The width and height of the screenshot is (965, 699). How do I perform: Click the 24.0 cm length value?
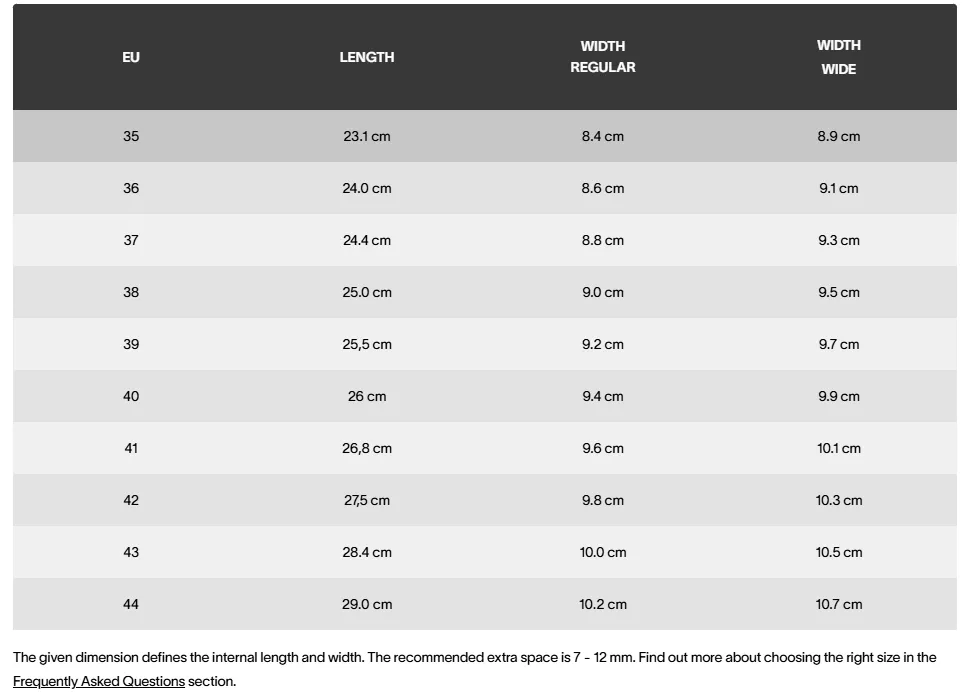tap(367, 188)
